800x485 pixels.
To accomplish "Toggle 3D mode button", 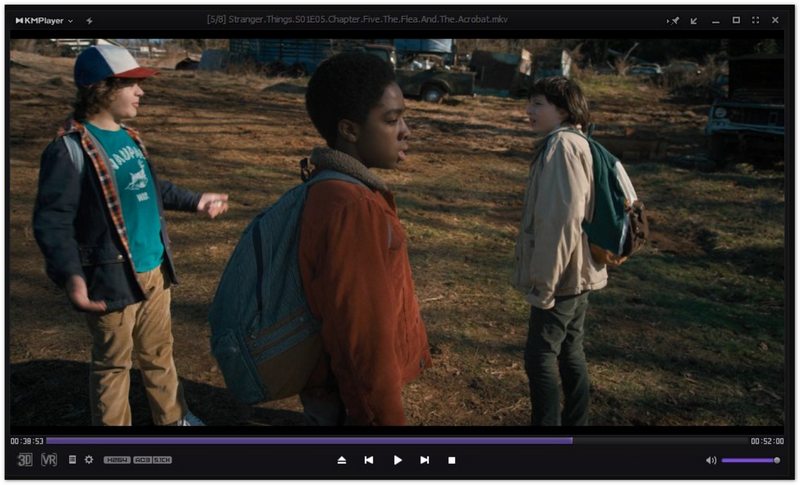I will tap(25, 460).
